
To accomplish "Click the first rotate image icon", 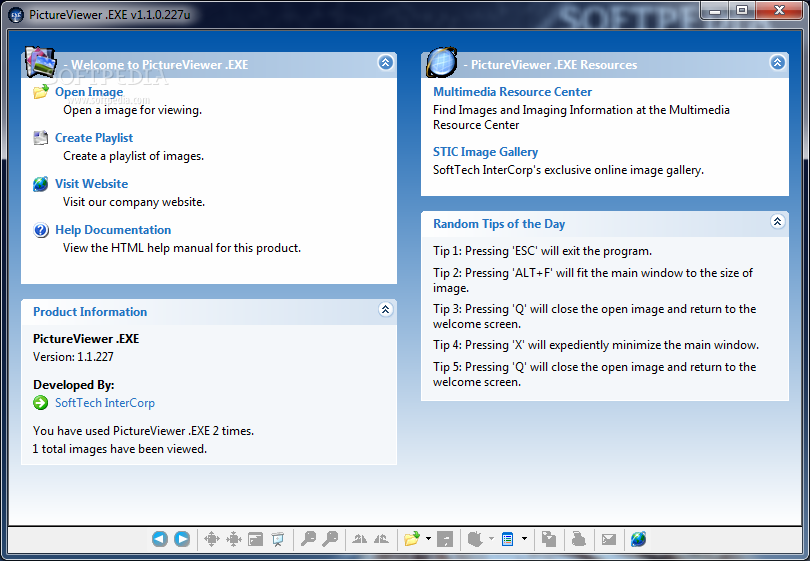I will coord(360,539).
